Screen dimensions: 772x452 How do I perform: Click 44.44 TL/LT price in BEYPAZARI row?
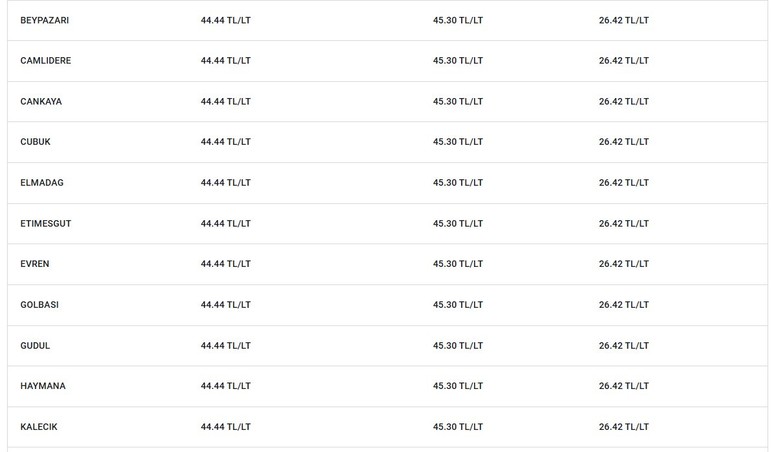[225, 20]
